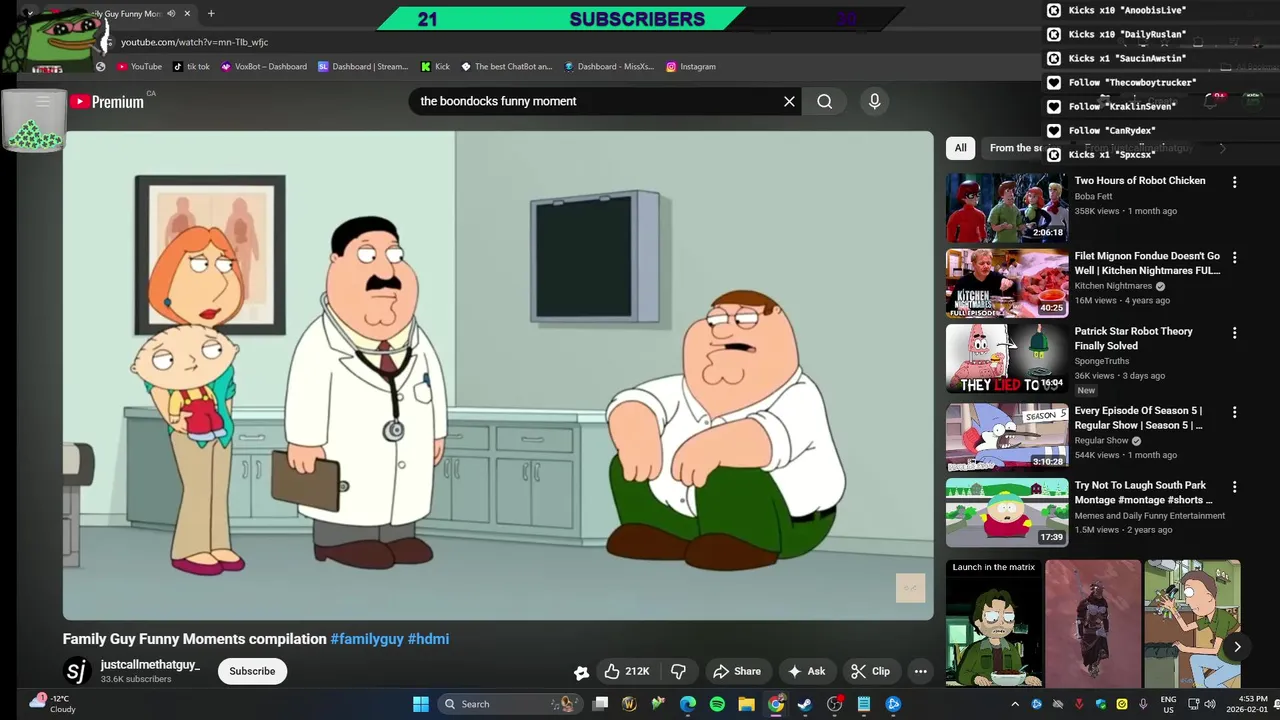Viewport: 1280px width, 720px height.
Task: Open a new browser tab
Action: pos(211,14)
